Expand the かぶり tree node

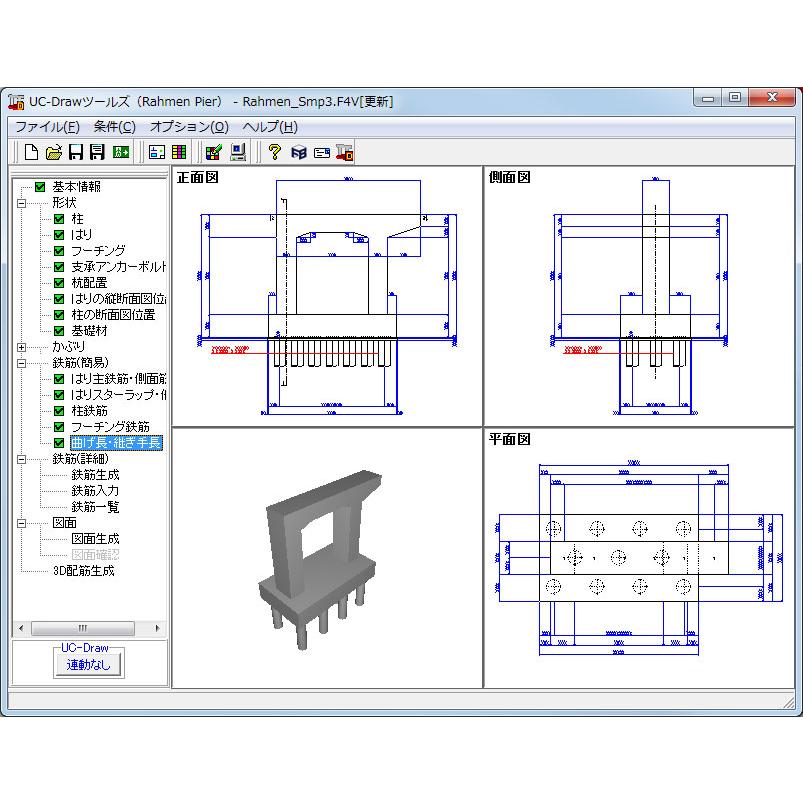pos(22,347)
